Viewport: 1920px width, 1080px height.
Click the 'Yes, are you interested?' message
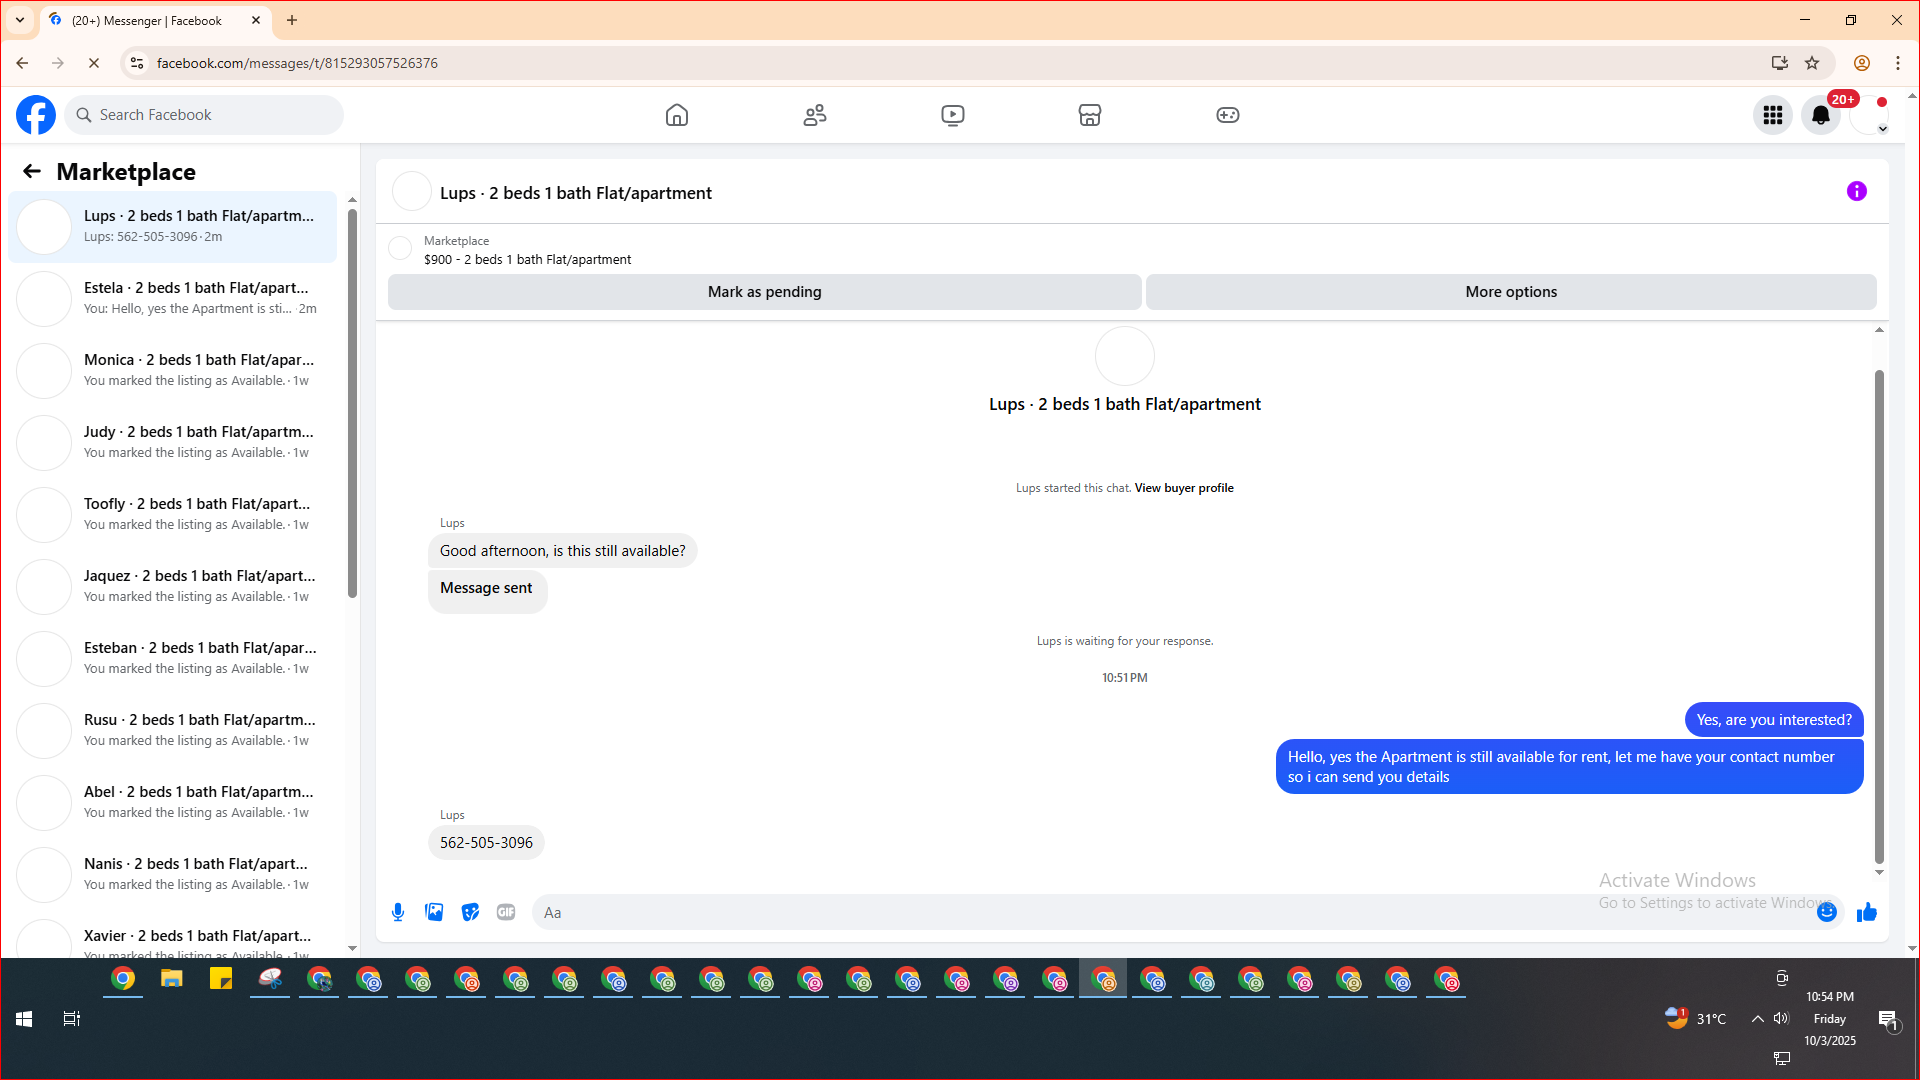[1774, 720]
